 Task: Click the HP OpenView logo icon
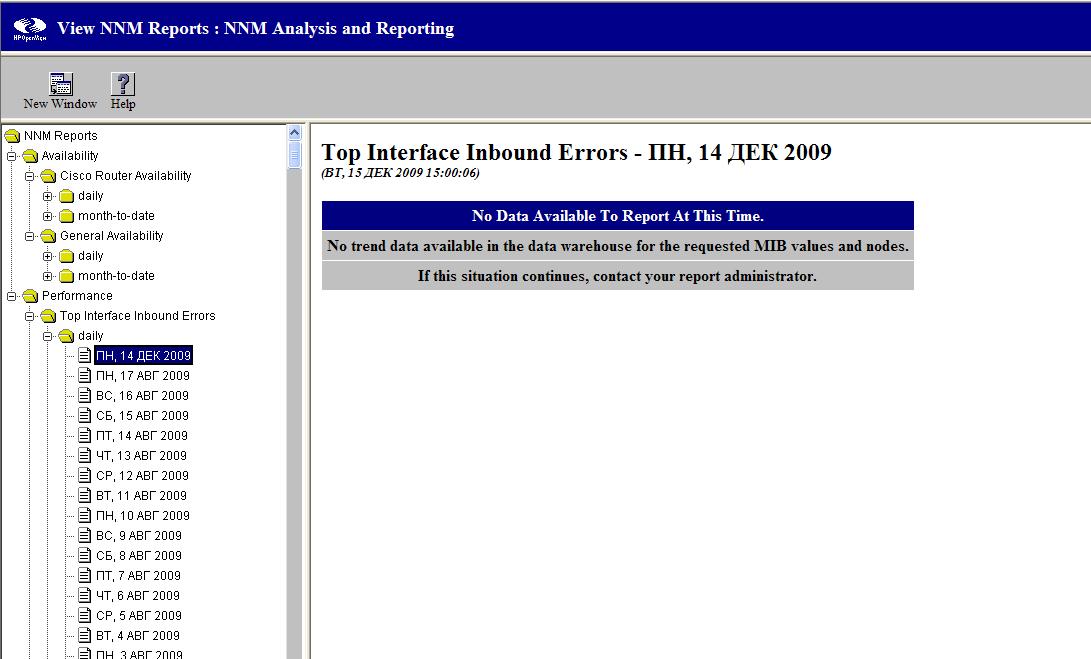(x=29, y=29)
